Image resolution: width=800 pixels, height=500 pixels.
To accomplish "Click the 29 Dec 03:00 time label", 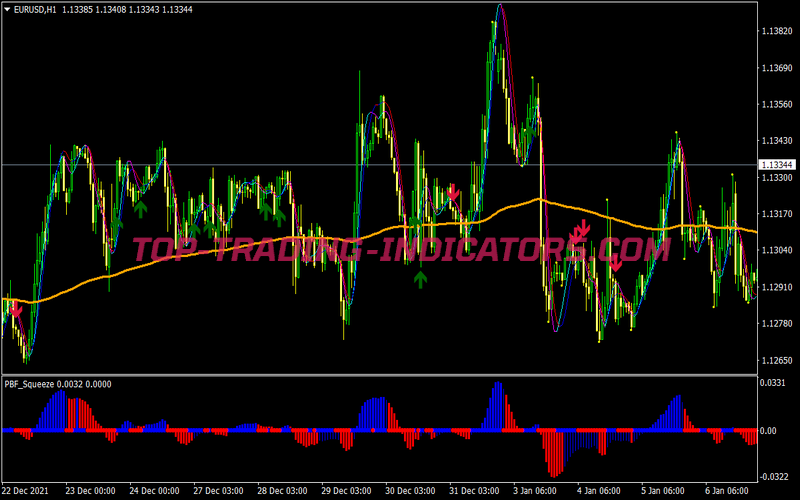I will point(346,491).
